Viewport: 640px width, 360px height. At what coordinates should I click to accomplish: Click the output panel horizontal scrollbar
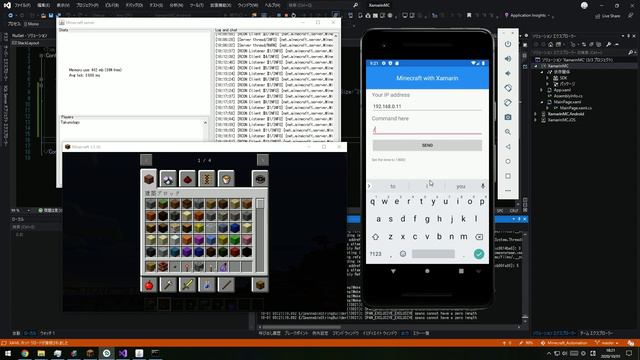[301, 327]
